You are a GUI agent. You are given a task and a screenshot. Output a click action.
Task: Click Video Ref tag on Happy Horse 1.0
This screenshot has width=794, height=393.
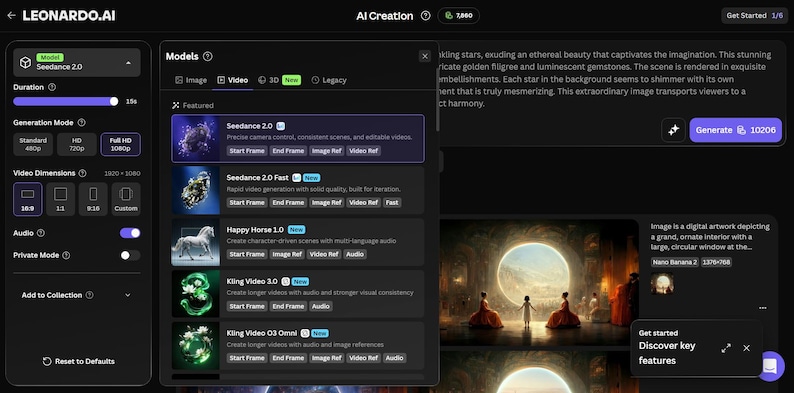coord(324,254)
